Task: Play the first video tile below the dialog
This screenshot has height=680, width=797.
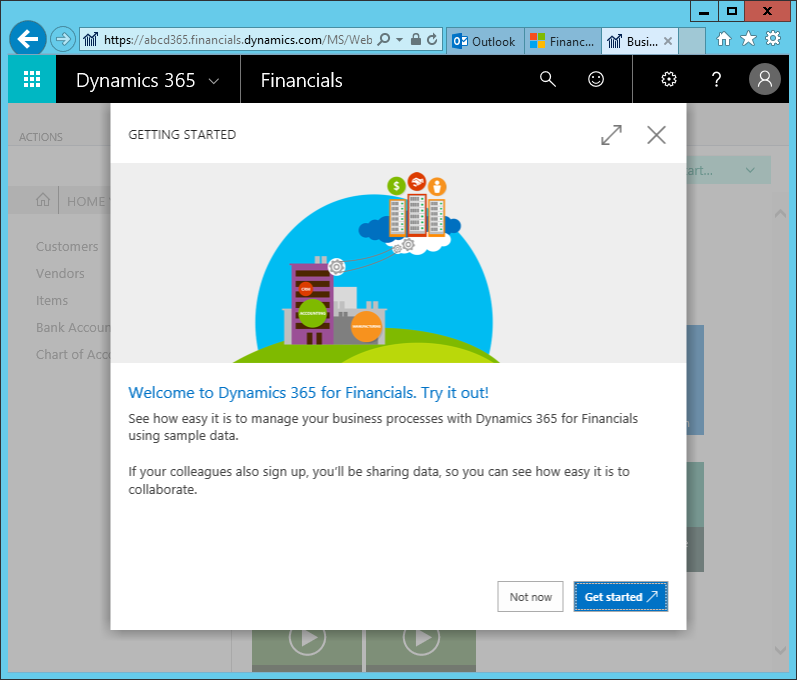Action: coord(307,637)
